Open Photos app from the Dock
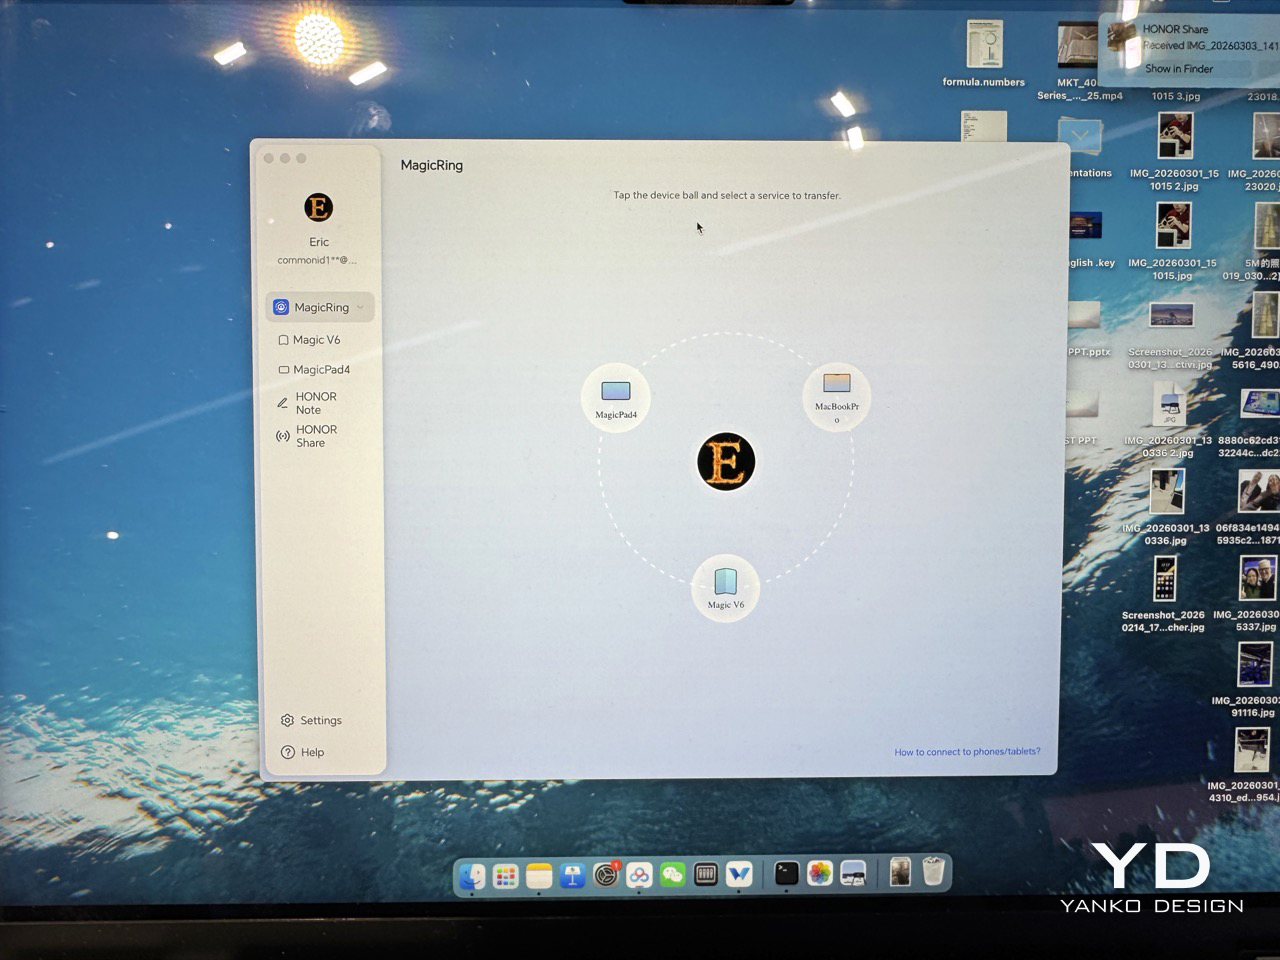The image size is (1280, 960). click(820, 874)
